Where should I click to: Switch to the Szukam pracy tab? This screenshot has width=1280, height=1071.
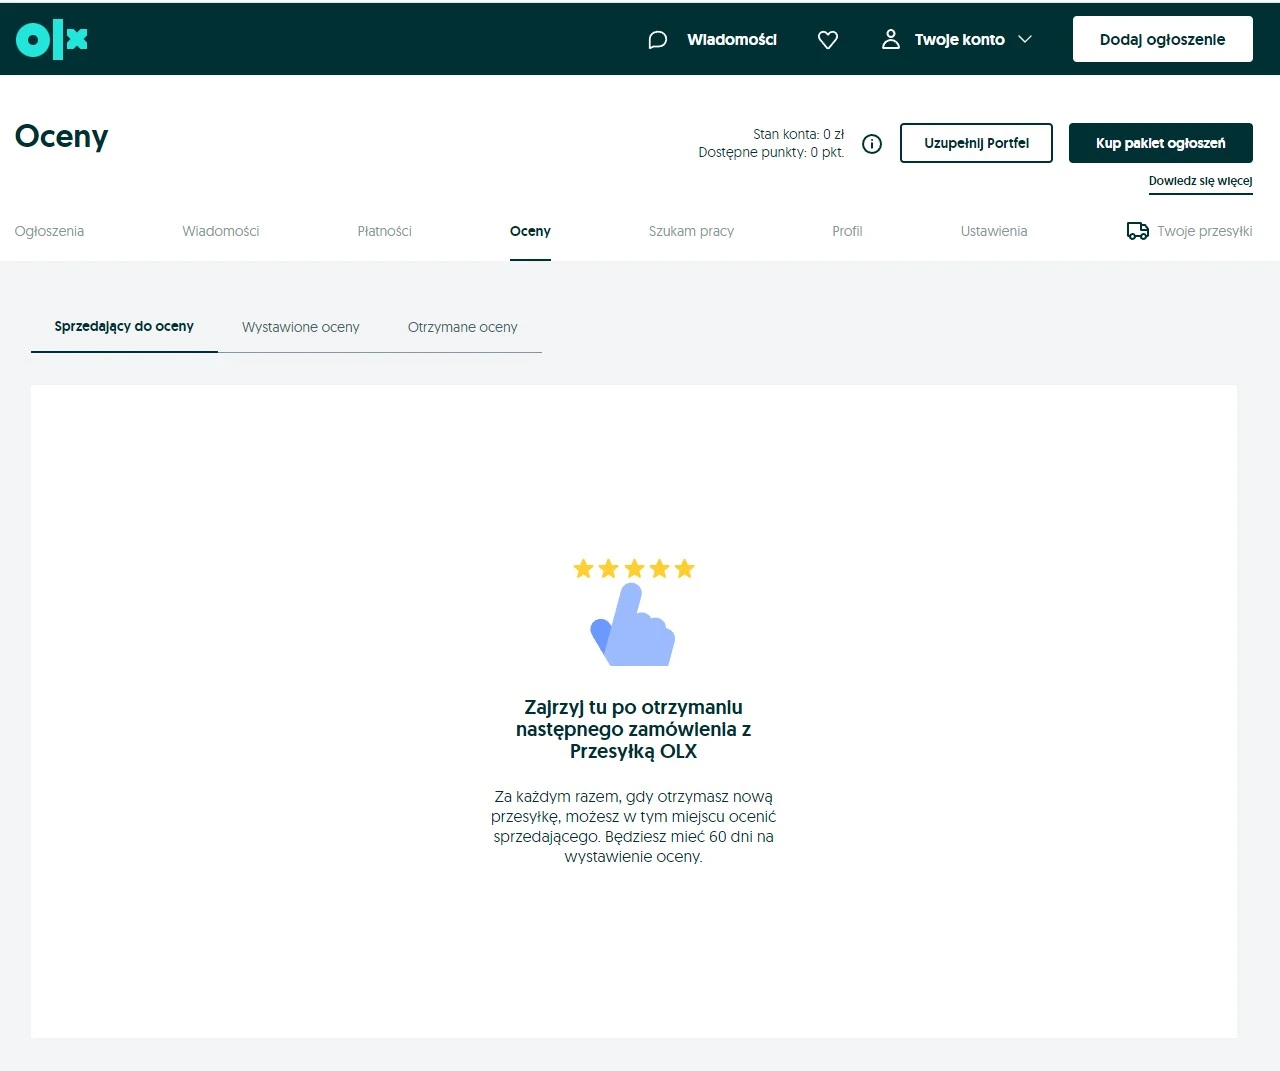[691, 231]
